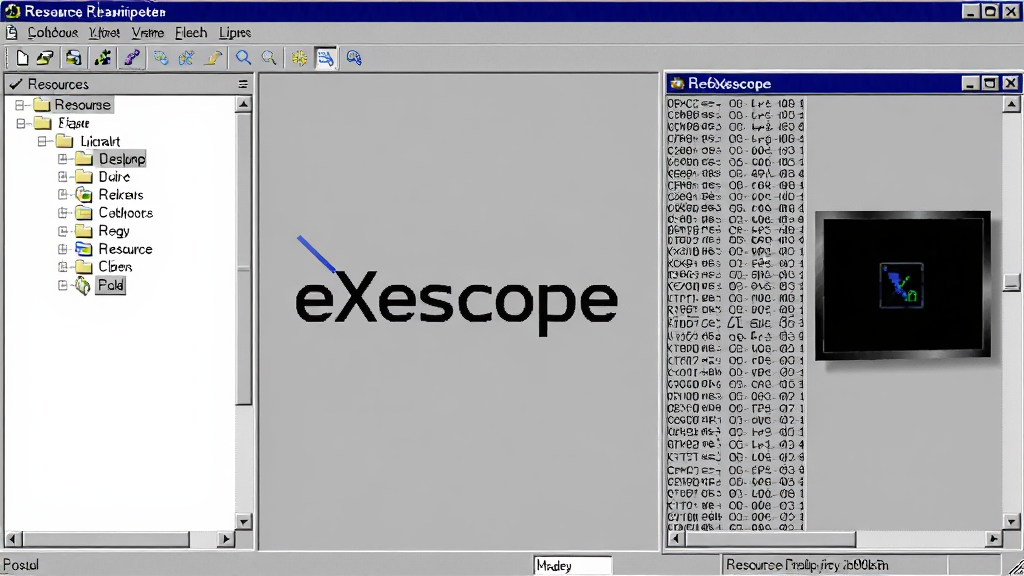This screenshot has height=576, width=1024.
Task: Click the light blue icon after purple pen
Action: (161, 58)
